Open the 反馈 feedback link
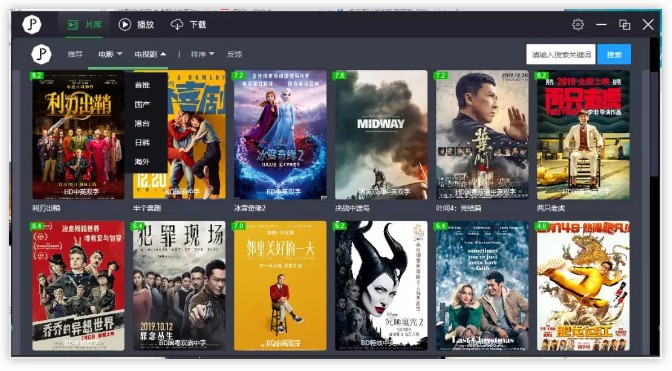The image size is (672, 371). 234,54
